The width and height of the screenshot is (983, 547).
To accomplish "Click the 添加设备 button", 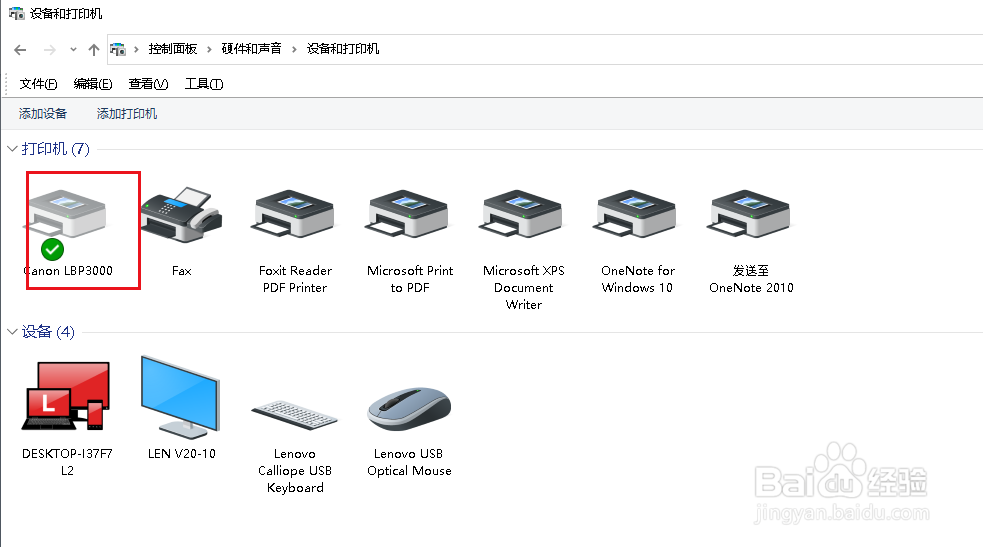I will click(43, 113).
